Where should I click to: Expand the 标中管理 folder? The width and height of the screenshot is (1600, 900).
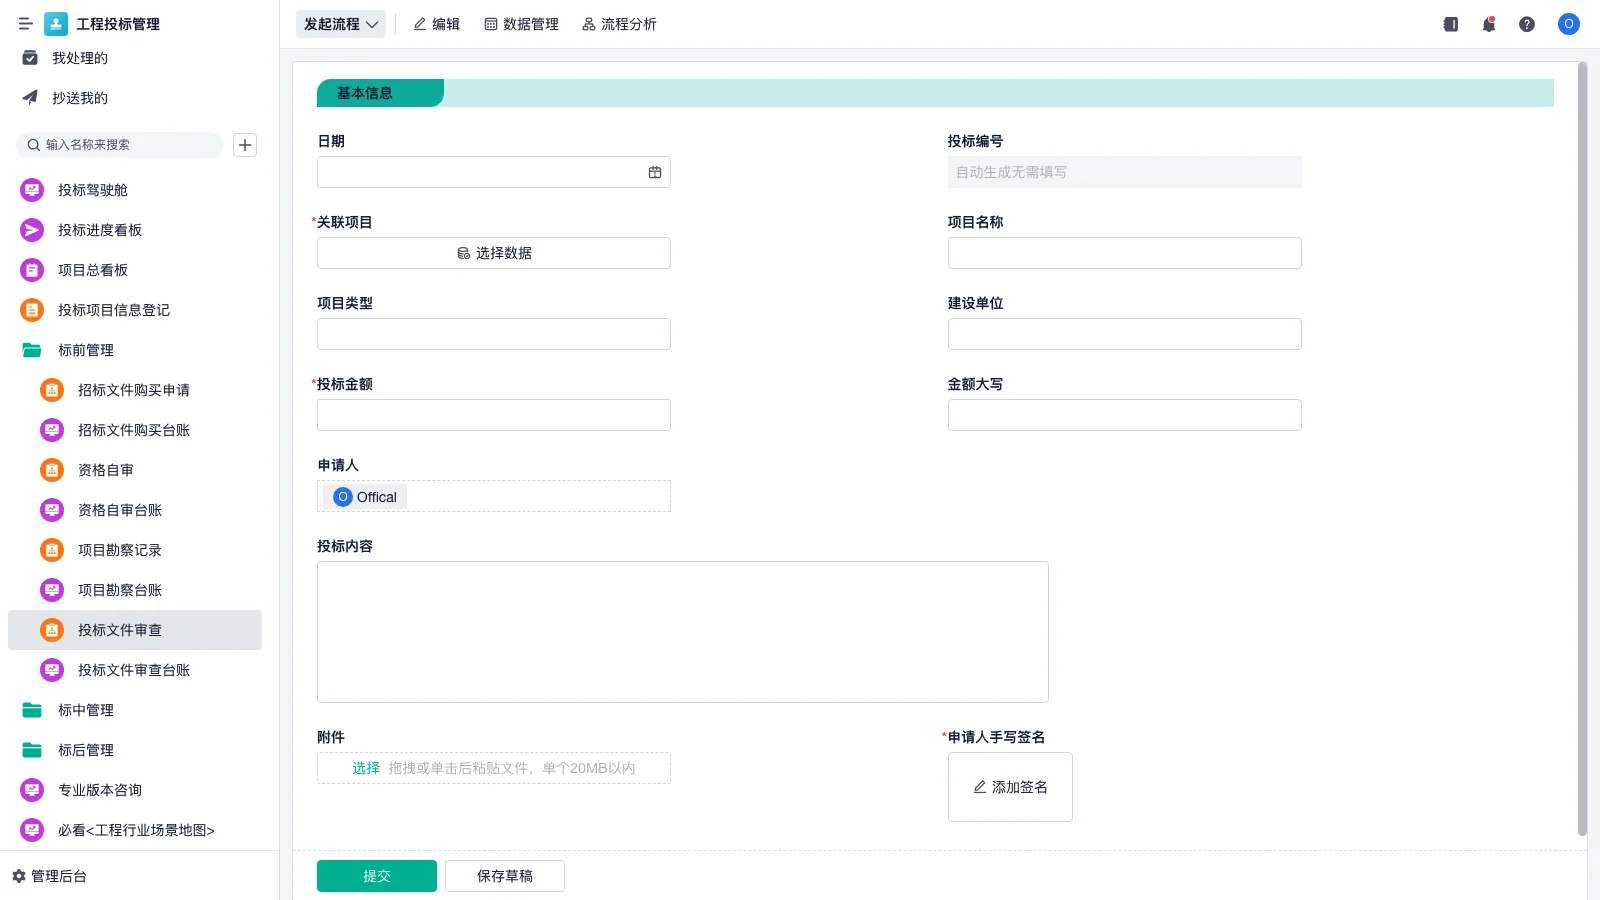click(x=87, y=710)
